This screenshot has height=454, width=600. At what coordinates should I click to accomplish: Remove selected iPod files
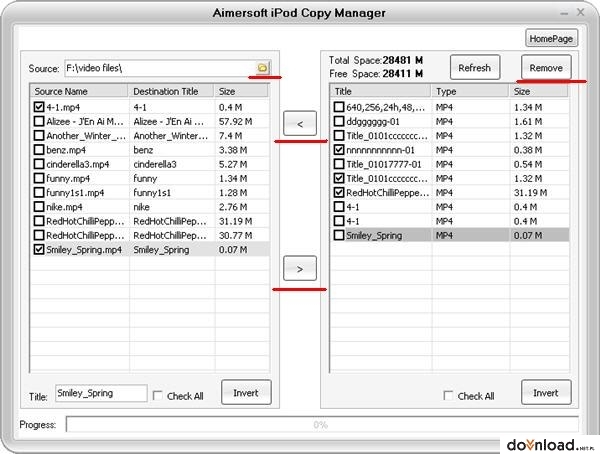546,68
